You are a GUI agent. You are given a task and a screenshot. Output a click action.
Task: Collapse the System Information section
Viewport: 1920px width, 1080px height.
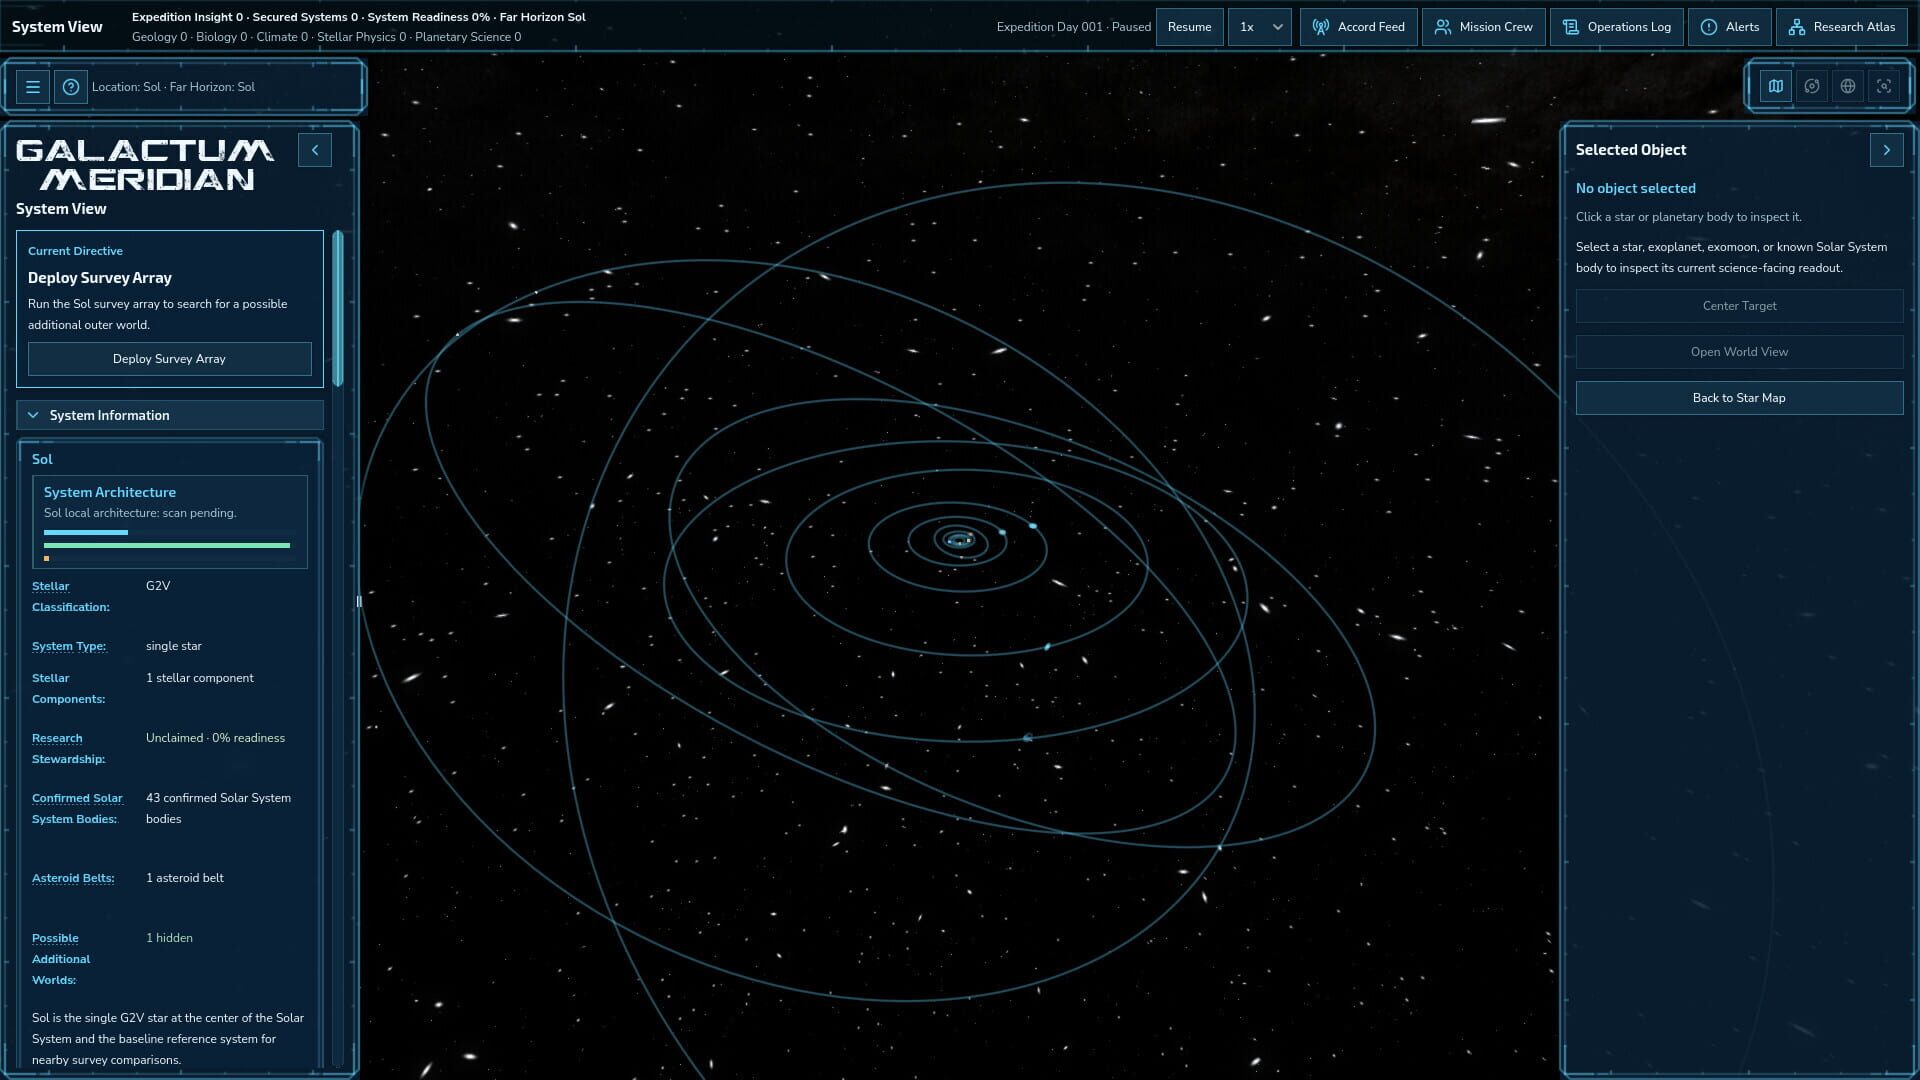click(170, 415)
